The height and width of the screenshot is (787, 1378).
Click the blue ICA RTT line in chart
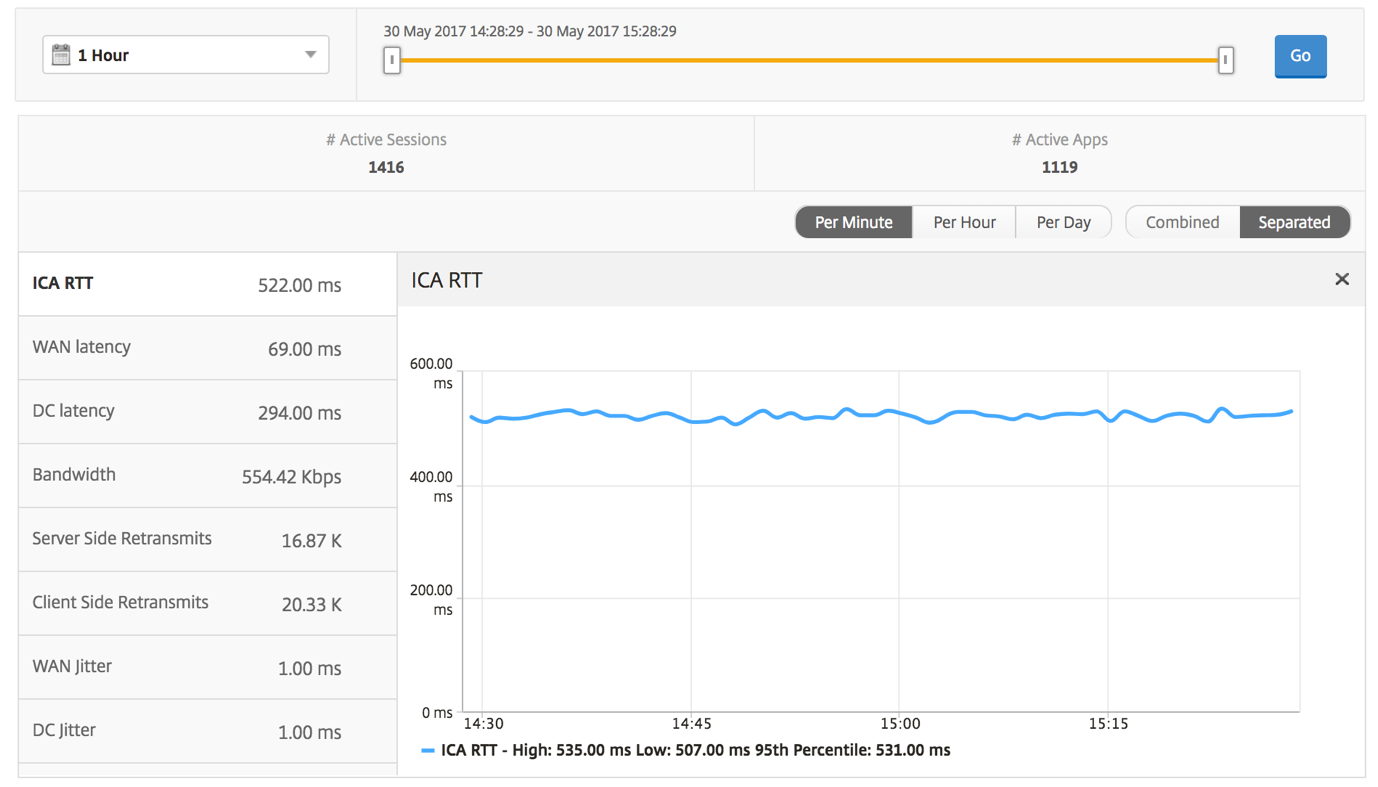pos(880,413)
